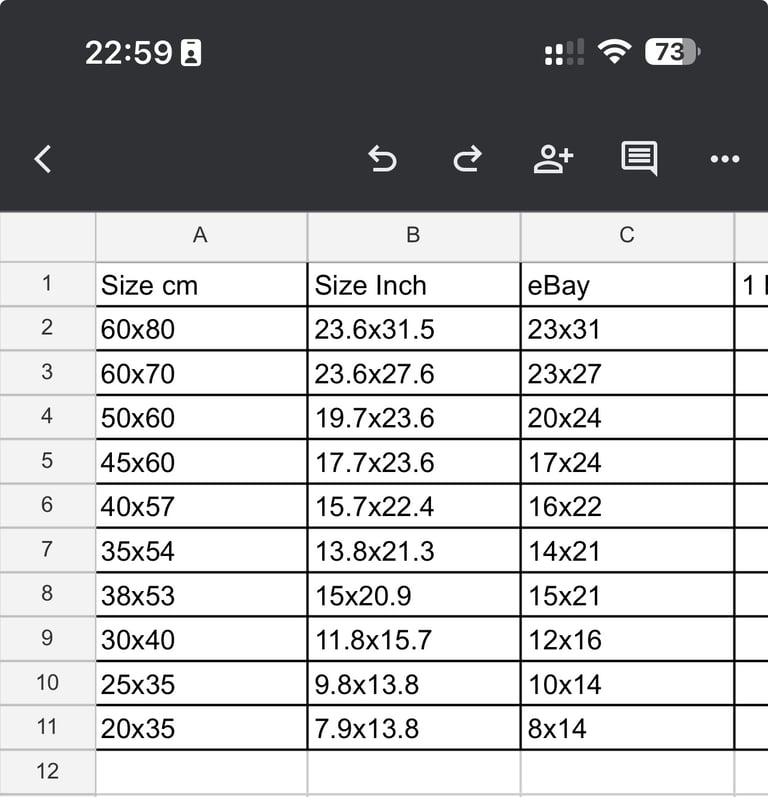Undo the last edit

point(382,159)
